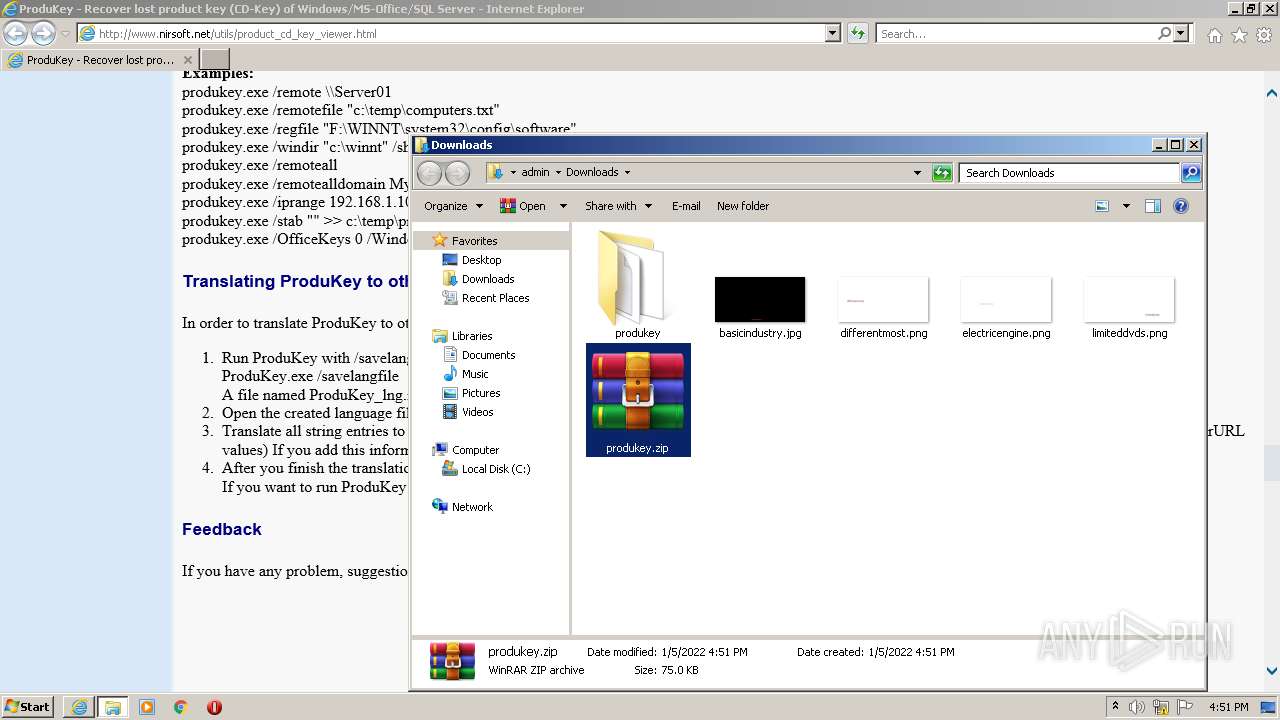The height and width of the screenshot is (720, 1280).
Task: Open the previous locations dropdown in the Explorer address bar
Action: click(x=917, y=173)
